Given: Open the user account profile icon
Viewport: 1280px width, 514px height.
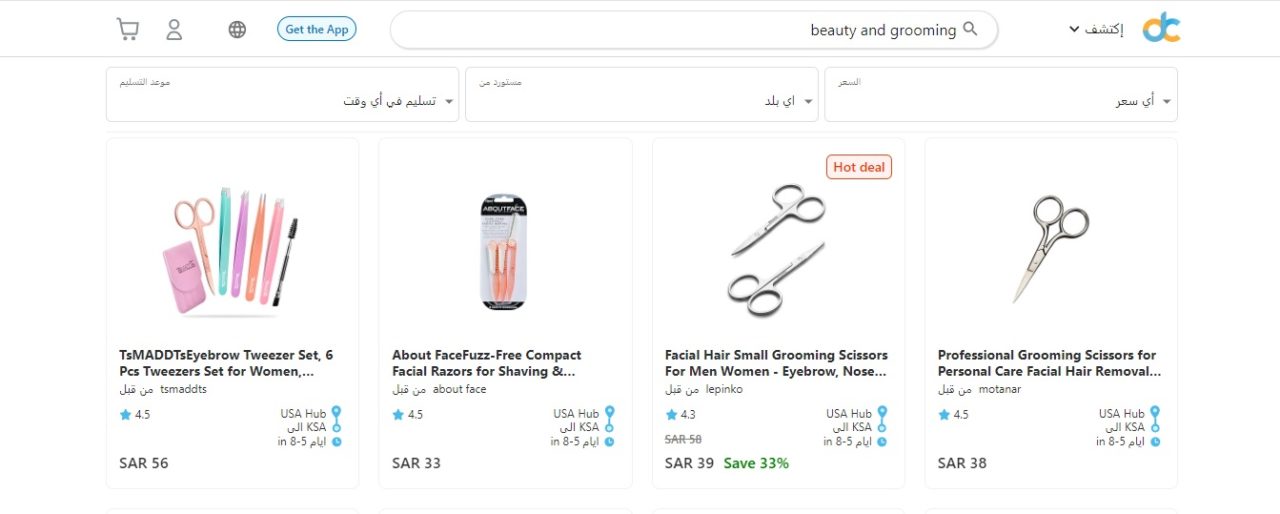Looking at the screenshot, I should (x=174, y=30).
